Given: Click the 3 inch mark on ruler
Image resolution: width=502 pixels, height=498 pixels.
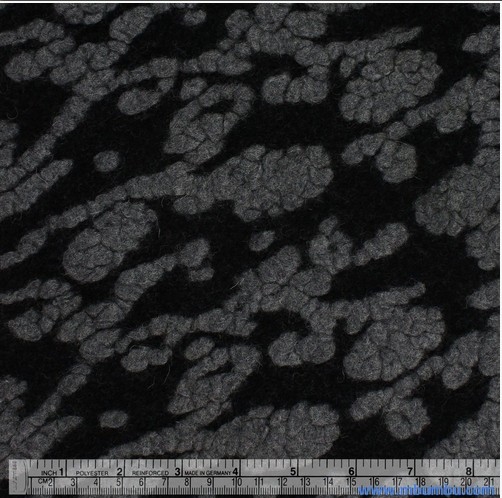Looking at the screenshot, I should point(178,472).
